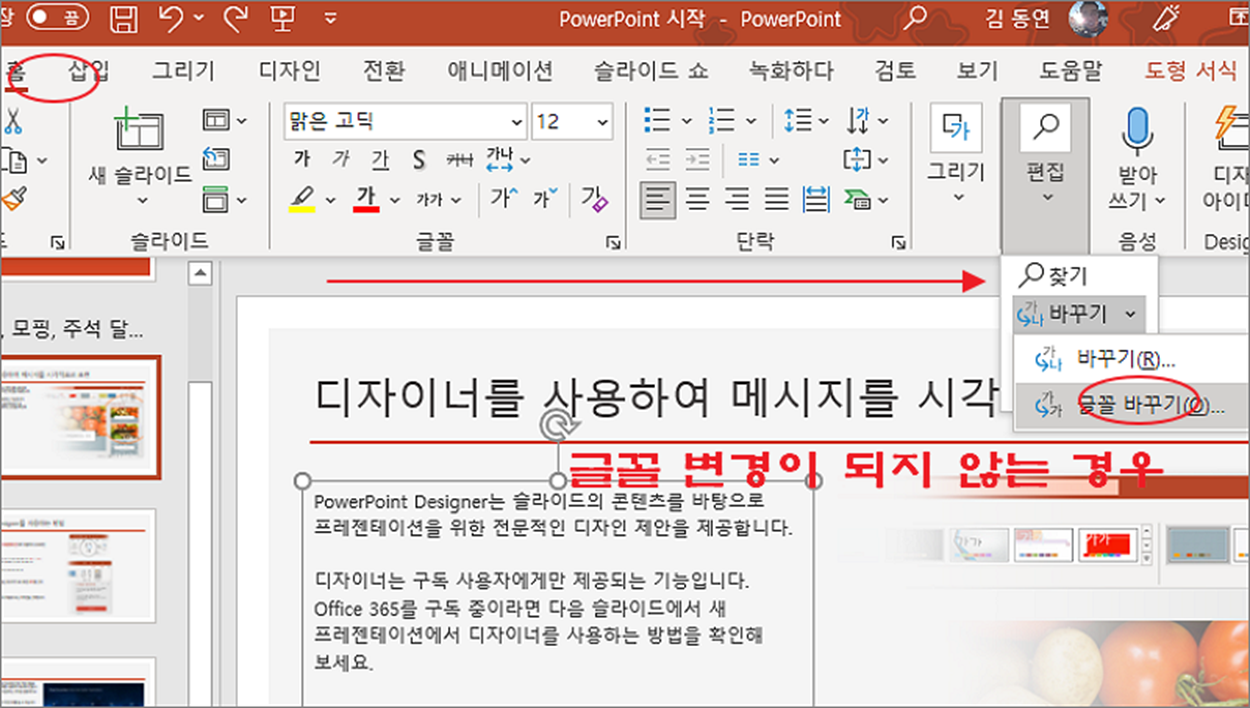Open 그리기 drawing group button
The height and width of the screenshot is (708, 1250).
(957, 155)
